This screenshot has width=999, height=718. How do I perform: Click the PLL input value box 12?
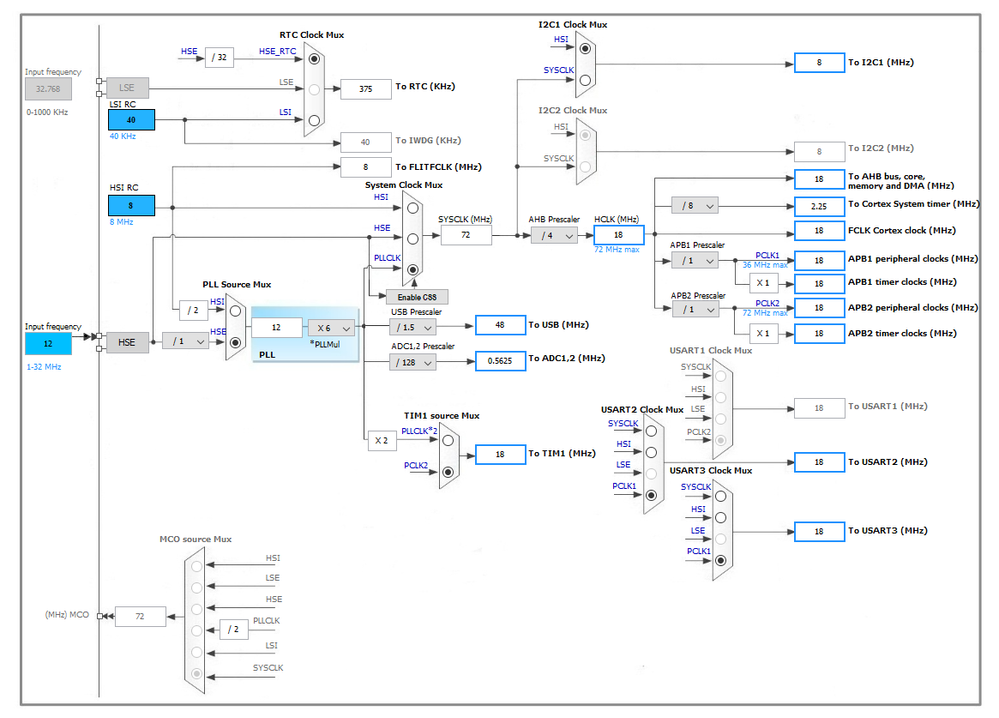(277, 327)
